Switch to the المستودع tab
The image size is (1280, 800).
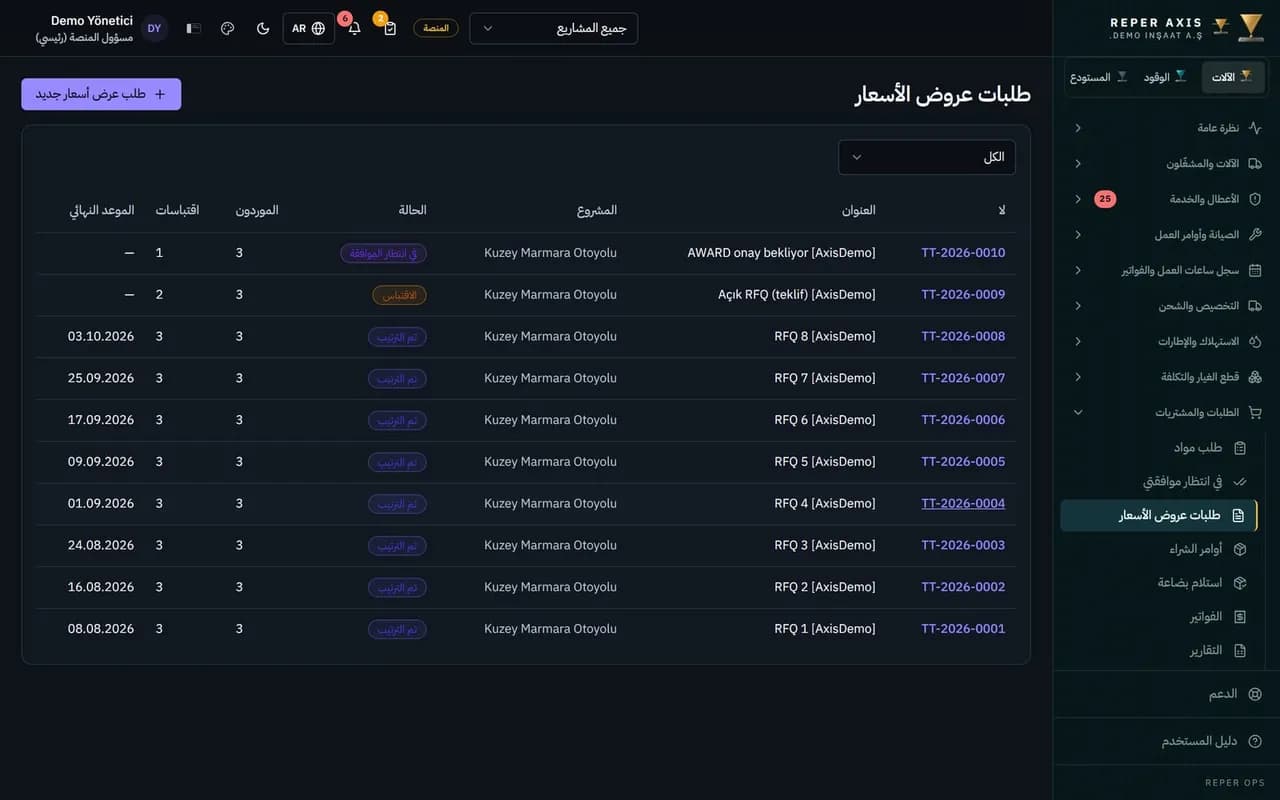coord(1099,77)
